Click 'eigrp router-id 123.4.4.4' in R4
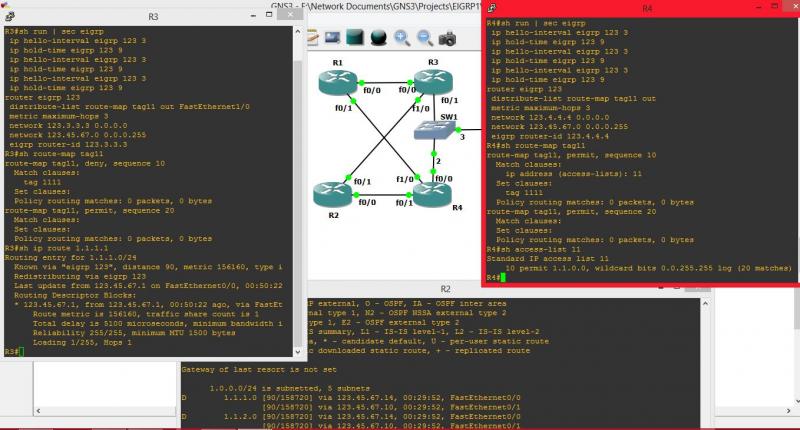Image resolution: width=800 pixels, height=430 pixels. point(550,137)
